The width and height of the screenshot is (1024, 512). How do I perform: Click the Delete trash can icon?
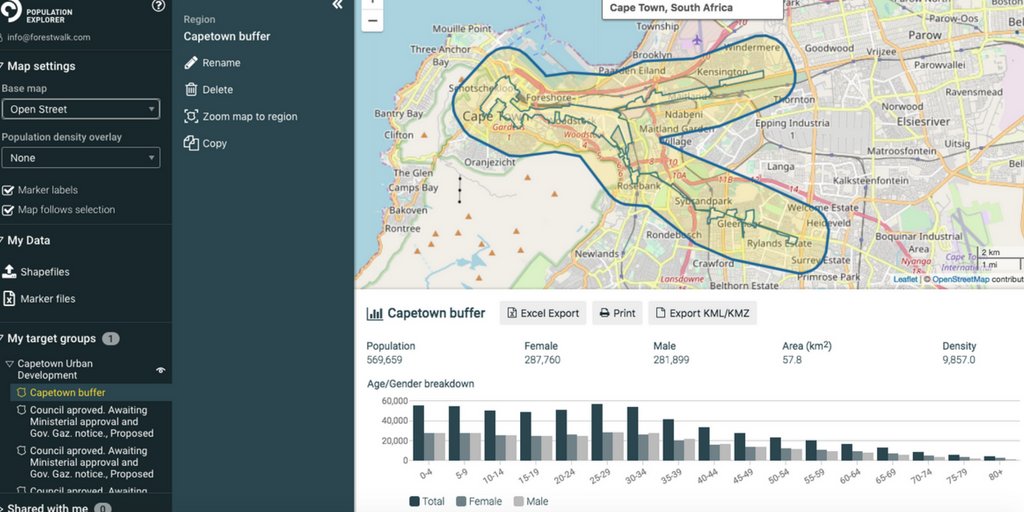(191, 89)
